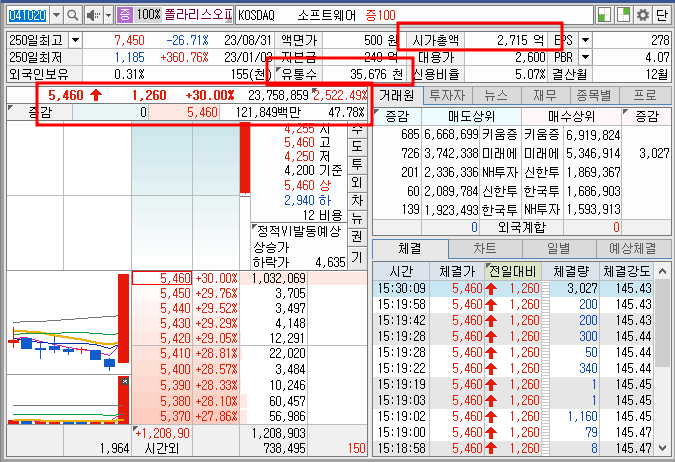
Task: Click the 외국계합 row label
Action: click(521, 227)
